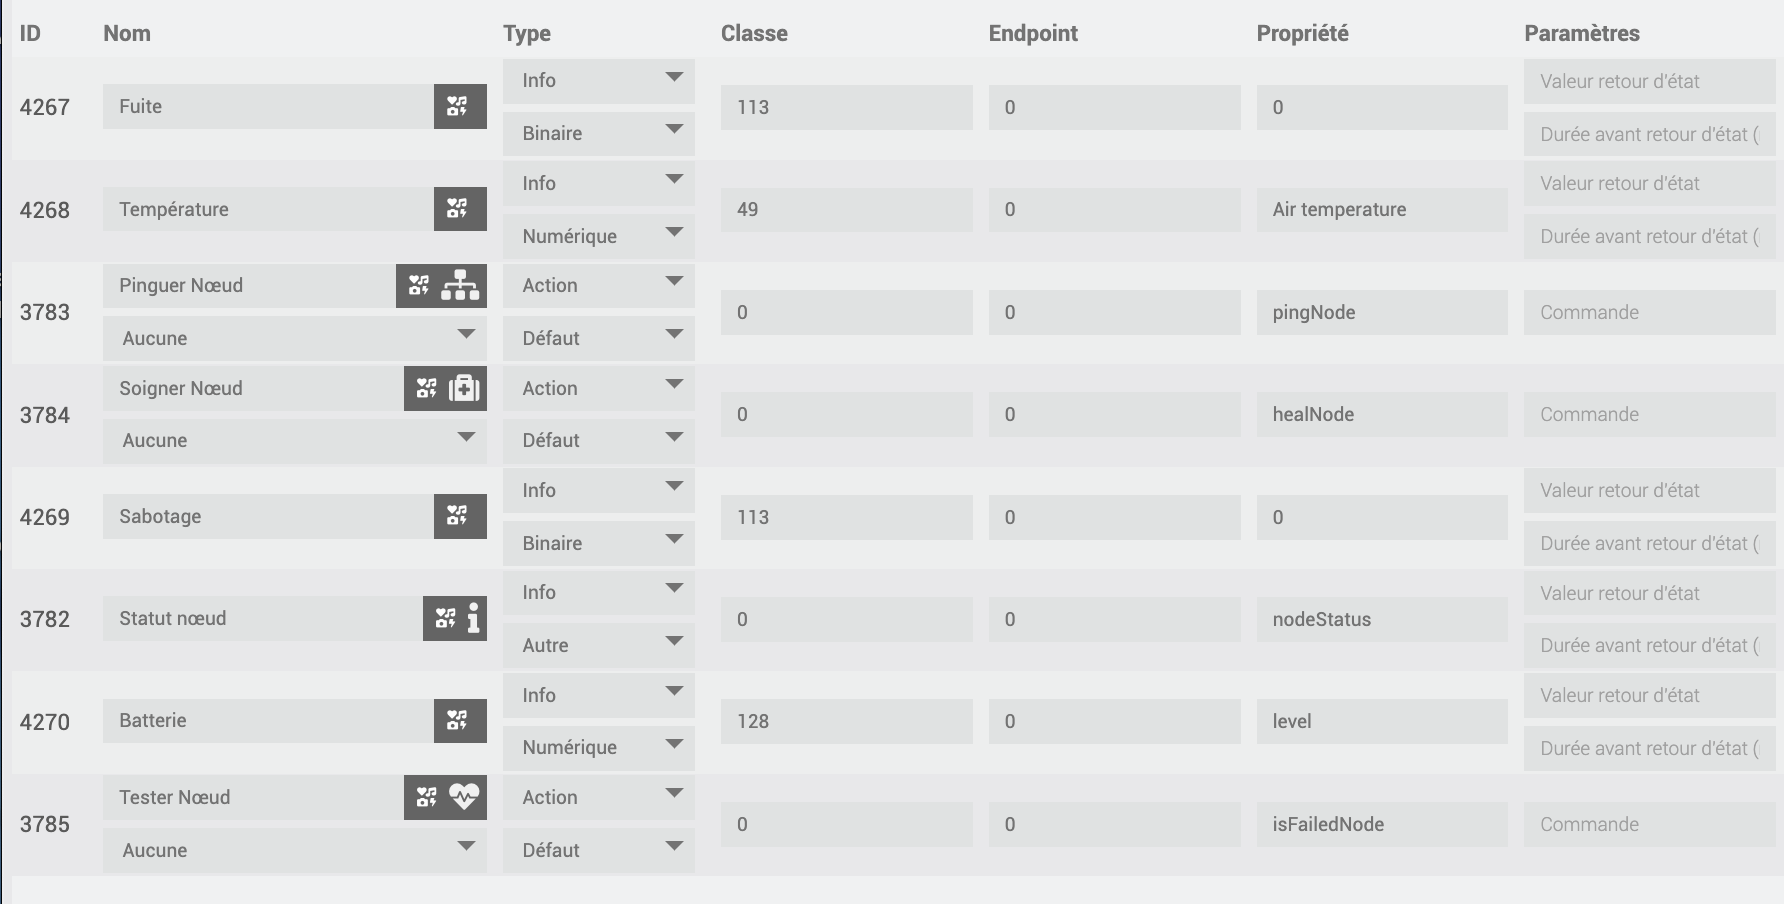Click the Sabotage name field
The height and width of the screenshot is (904, 1784).
click(x=268, y=516)
